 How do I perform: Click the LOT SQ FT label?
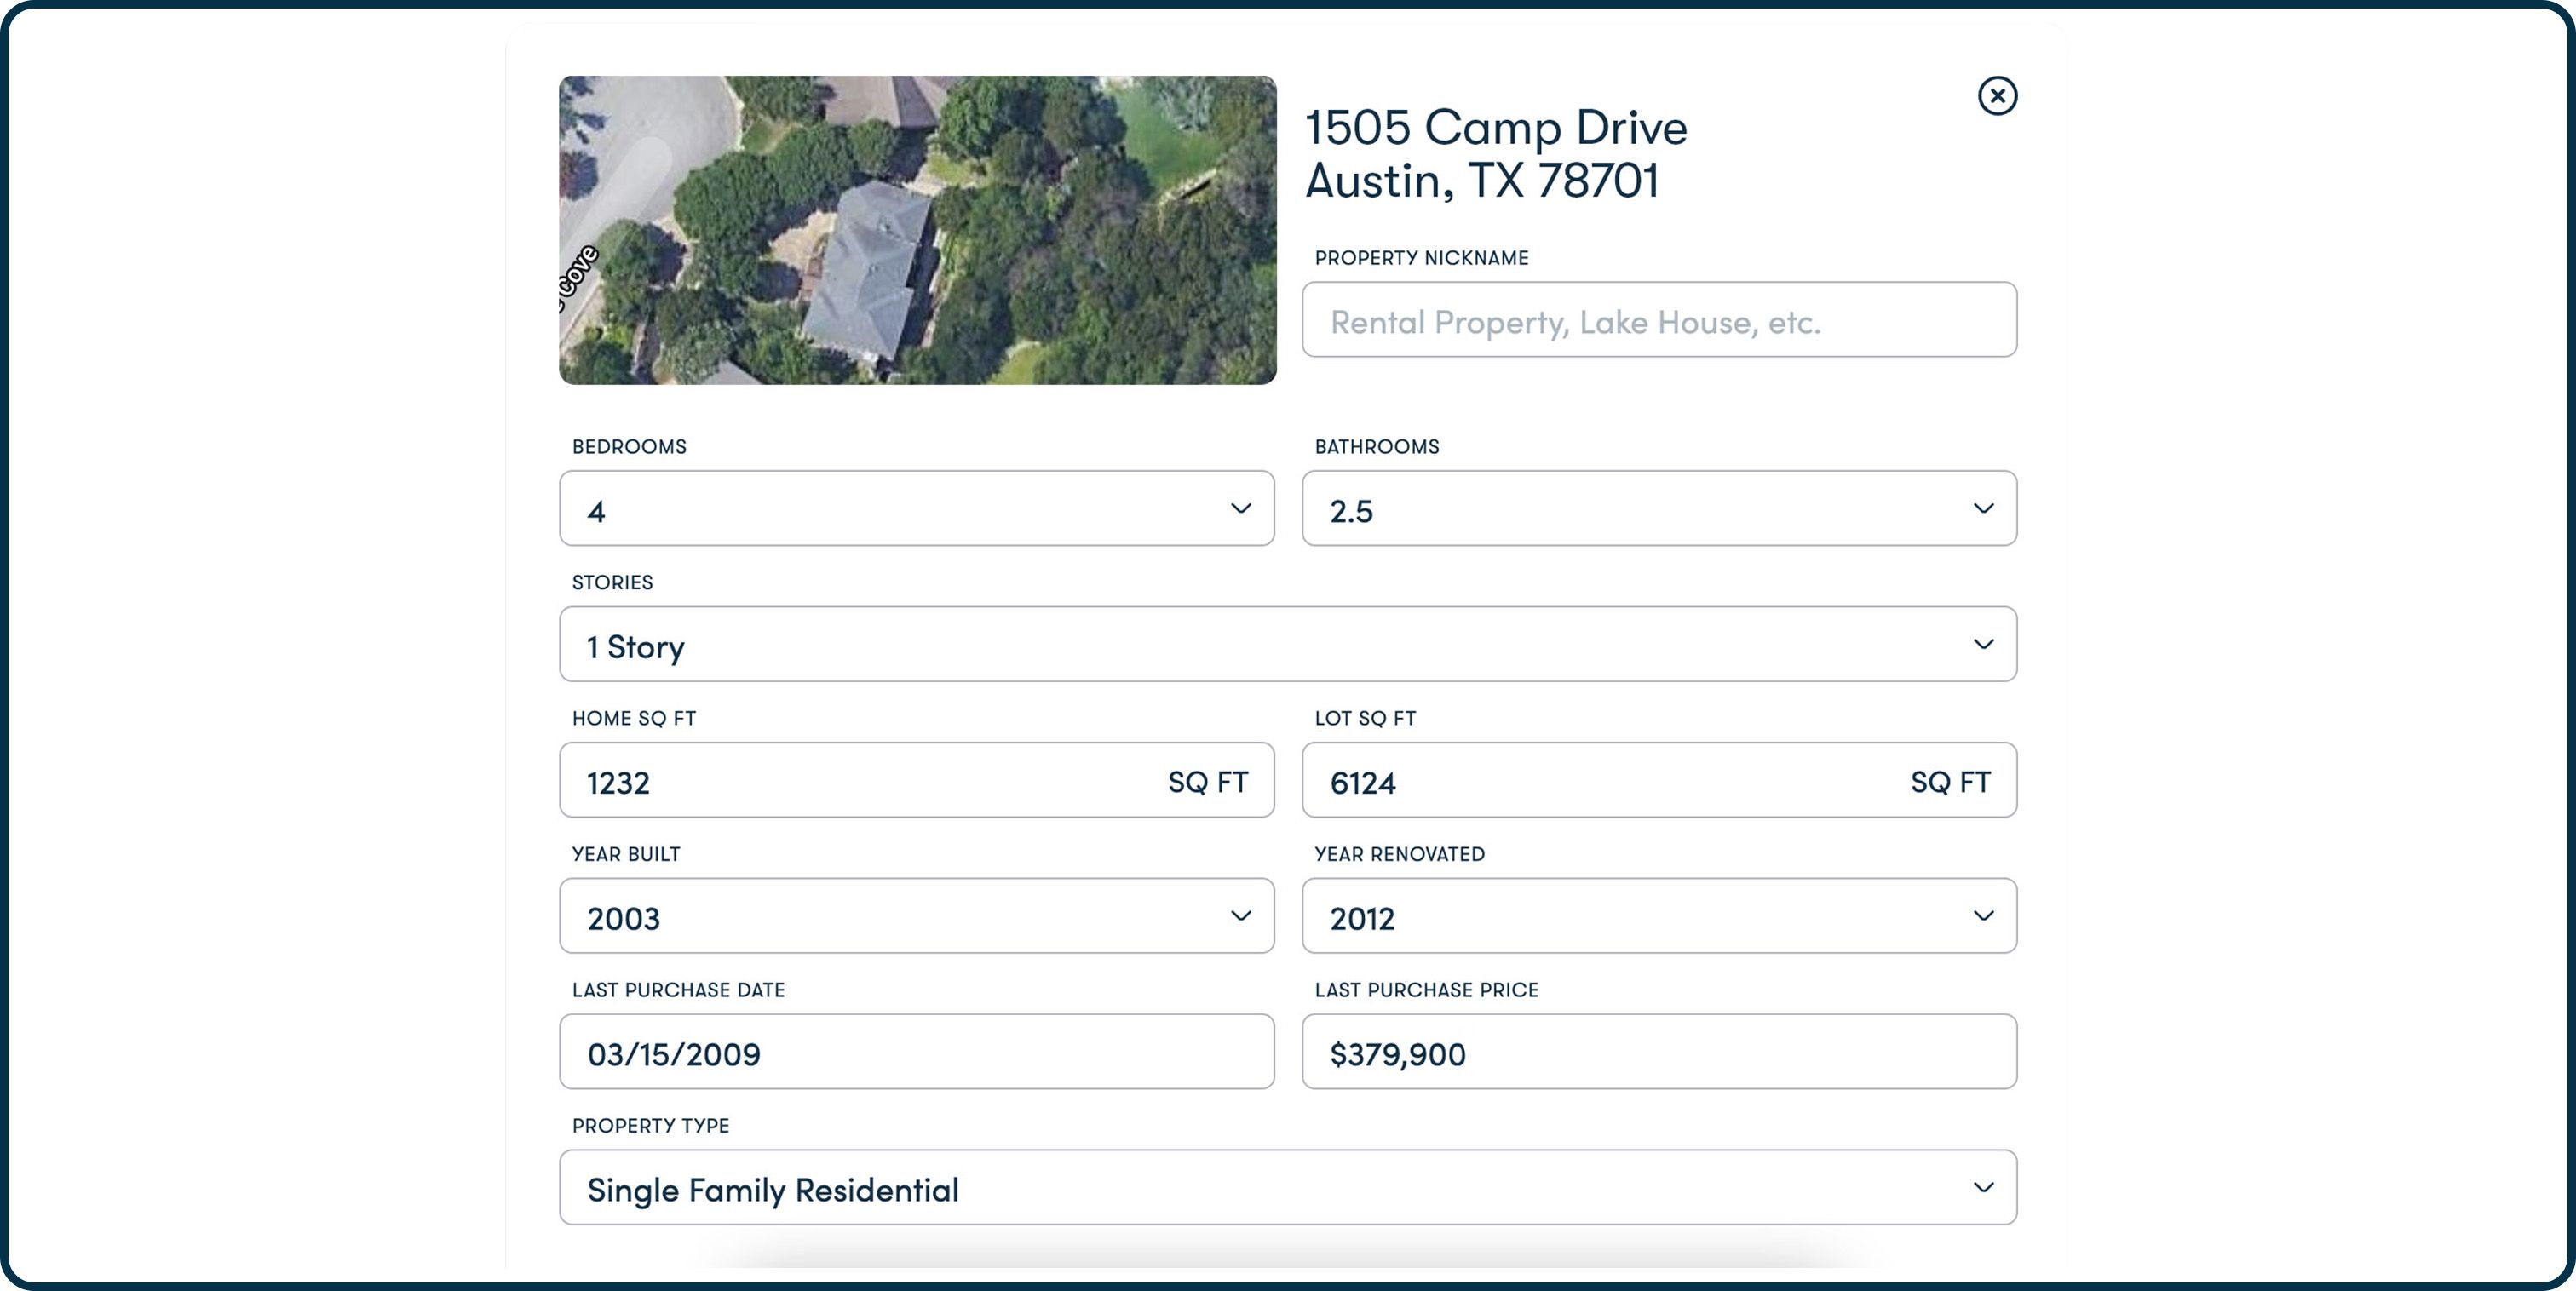point(1365,719)
